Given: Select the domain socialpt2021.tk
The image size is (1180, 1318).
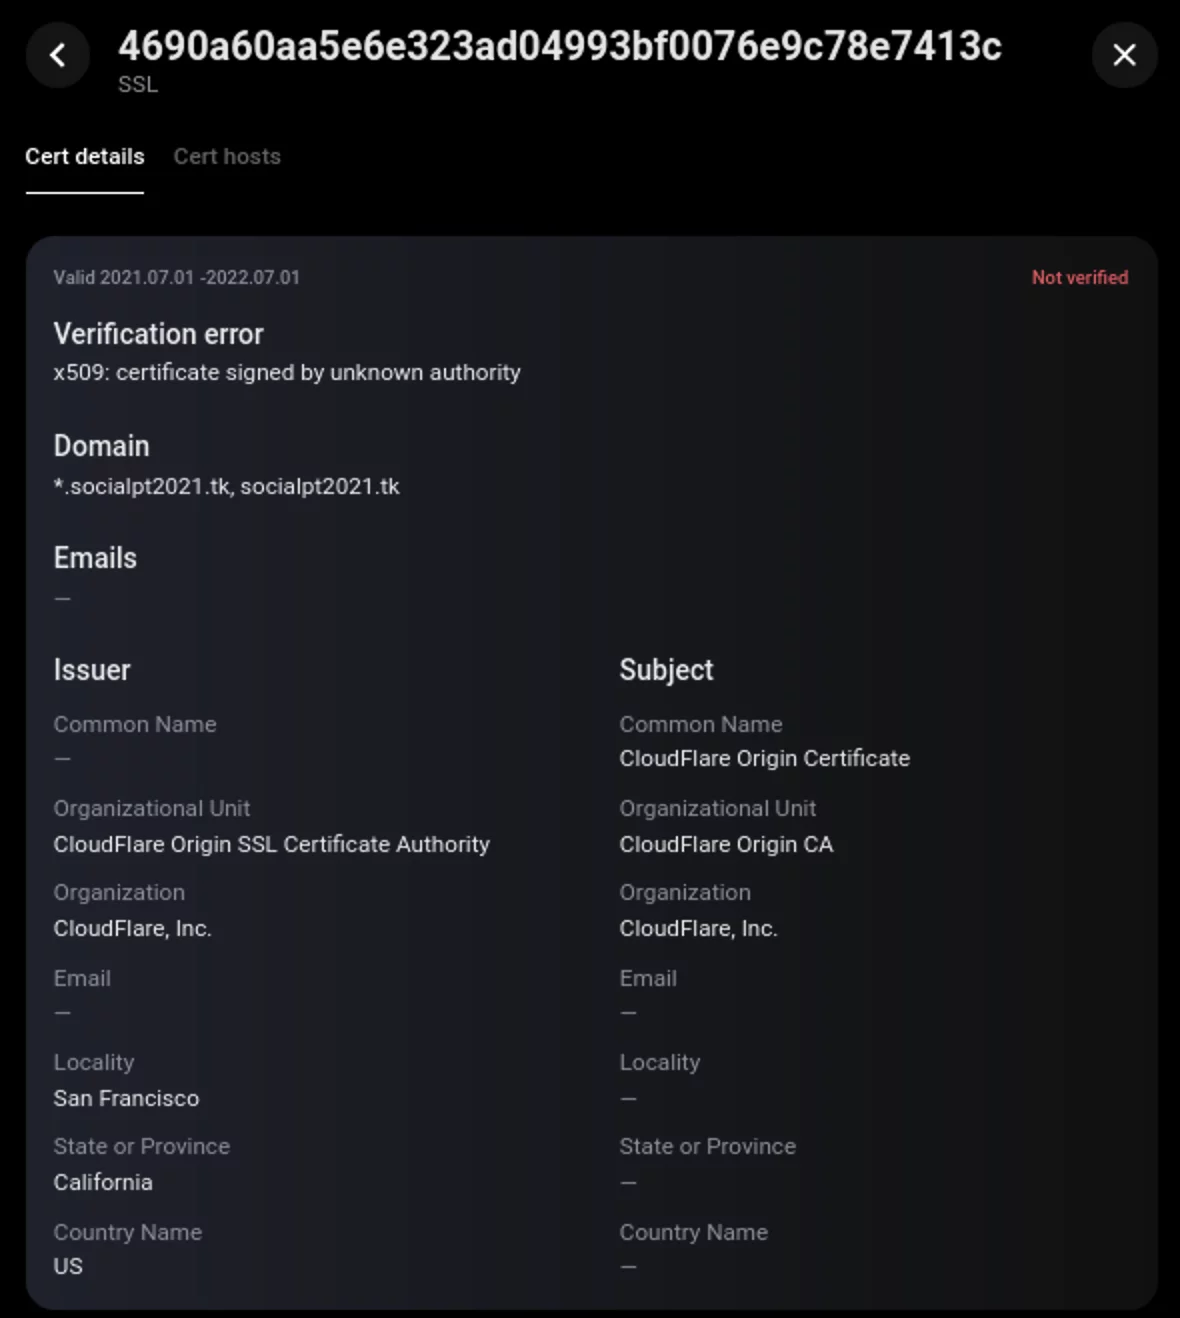Looking at the screenshot, I should point(322,487).
